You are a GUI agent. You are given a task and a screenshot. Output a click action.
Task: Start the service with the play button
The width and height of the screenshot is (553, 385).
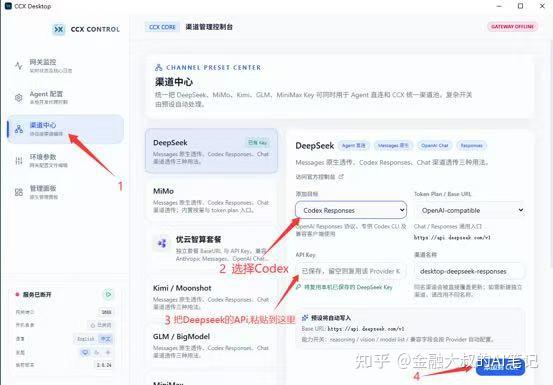(x=108, y=294)
